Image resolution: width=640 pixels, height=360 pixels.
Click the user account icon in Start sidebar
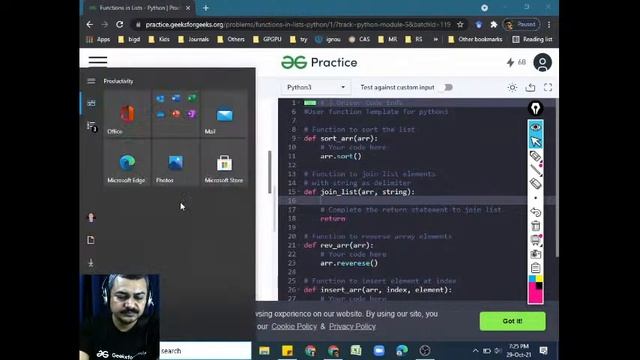click(91, 217)
